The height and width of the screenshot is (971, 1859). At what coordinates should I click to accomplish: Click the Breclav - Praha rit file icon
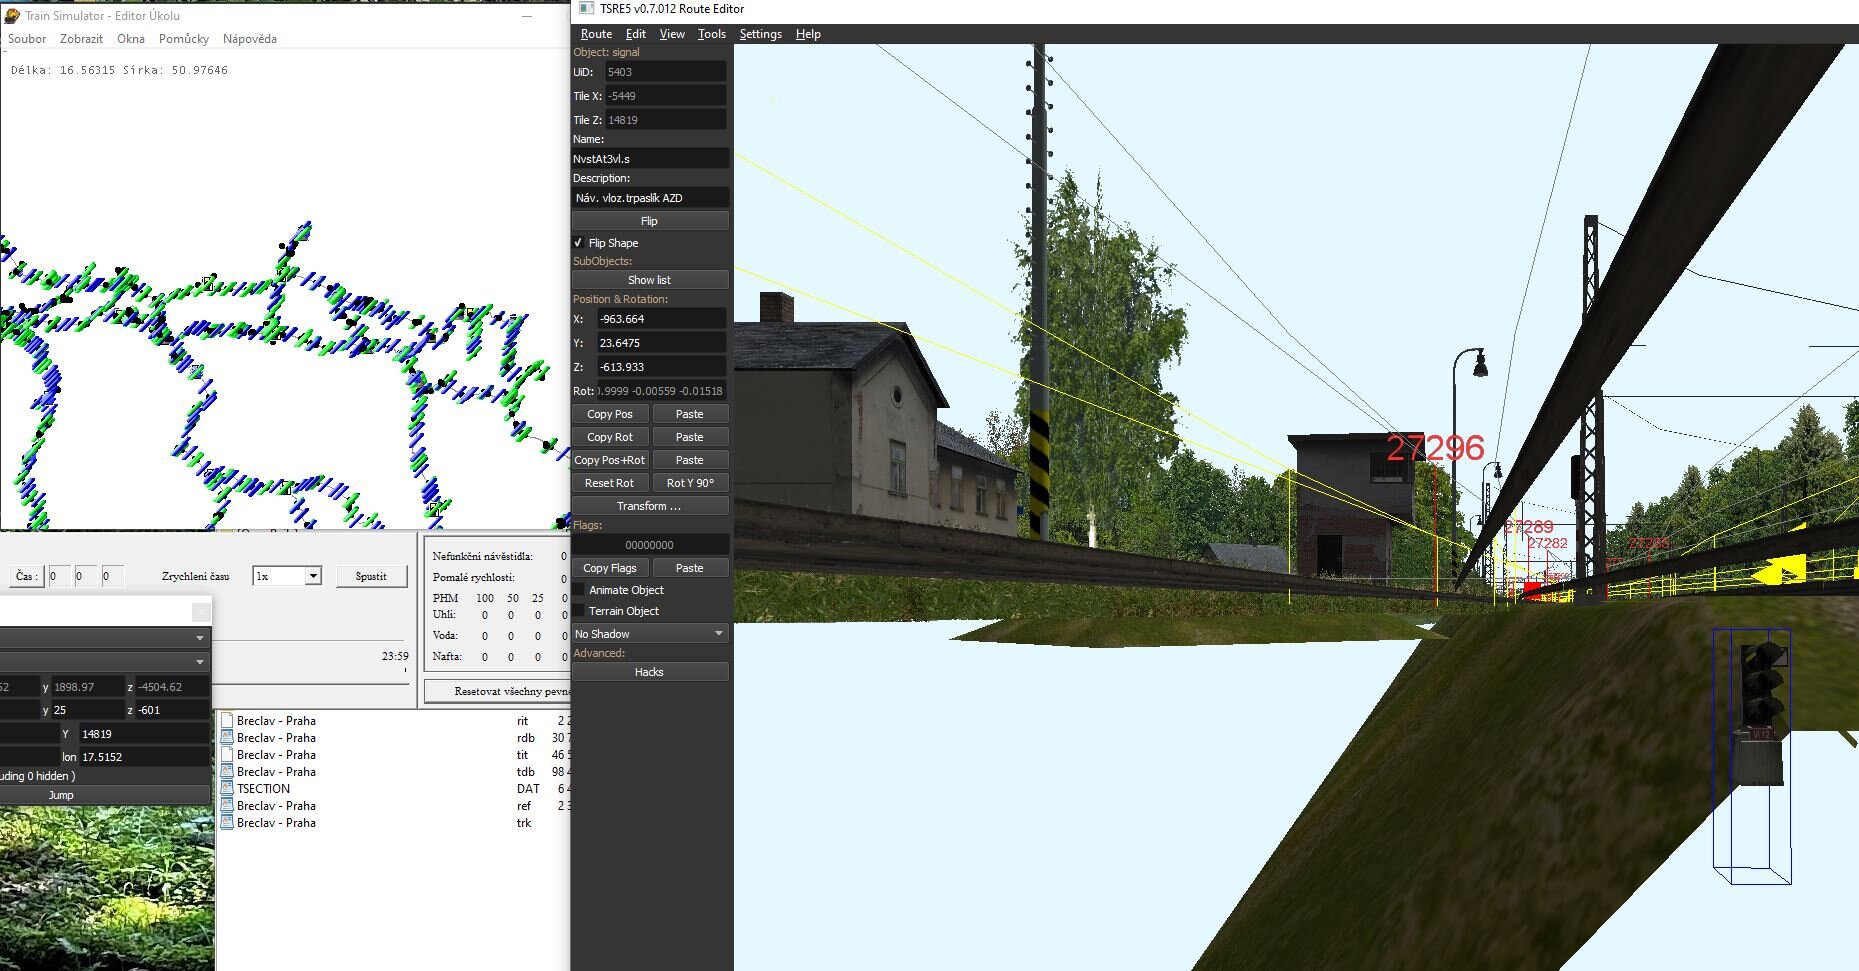coord(227,721)
